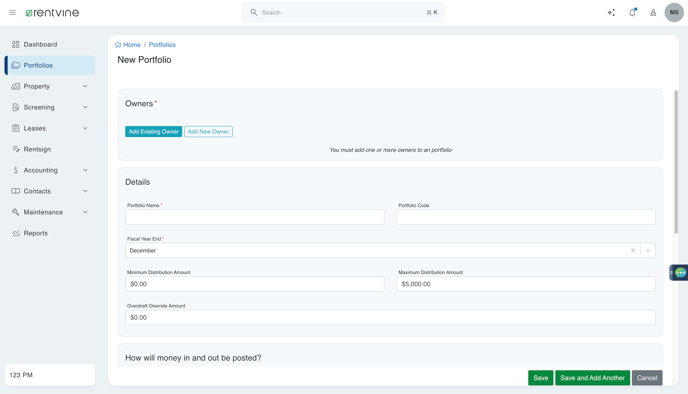This screenshot has width=688, height=394.
Task: Open the Fiscal Year End dropdown arrow
Action: click(648, 251)
